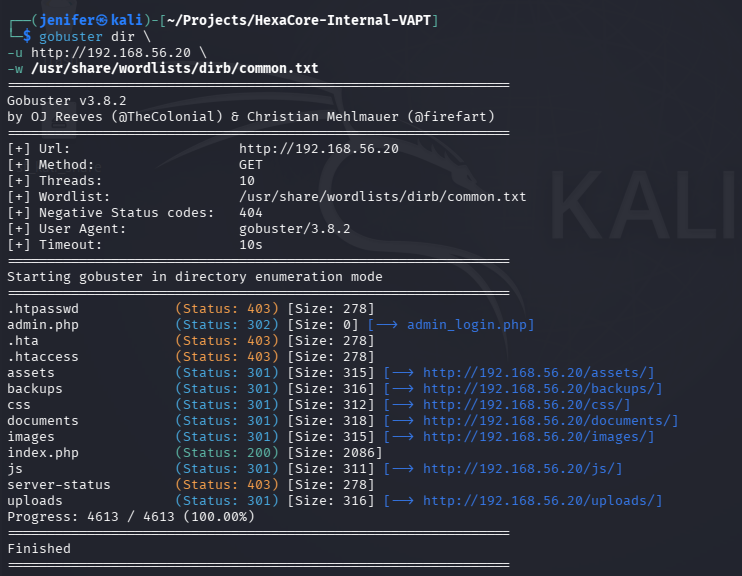Click the authors line with OJ Reeves

coord(251,117)
